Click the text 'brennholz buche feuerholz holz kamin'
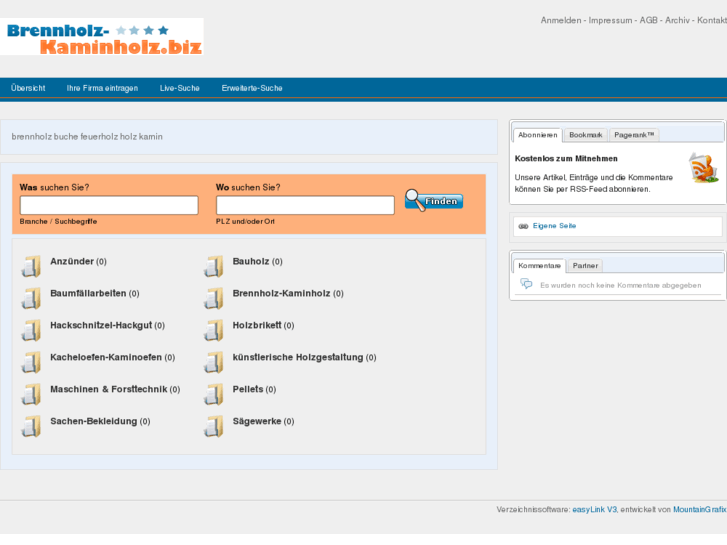727x545 pixels. (87, 137)
